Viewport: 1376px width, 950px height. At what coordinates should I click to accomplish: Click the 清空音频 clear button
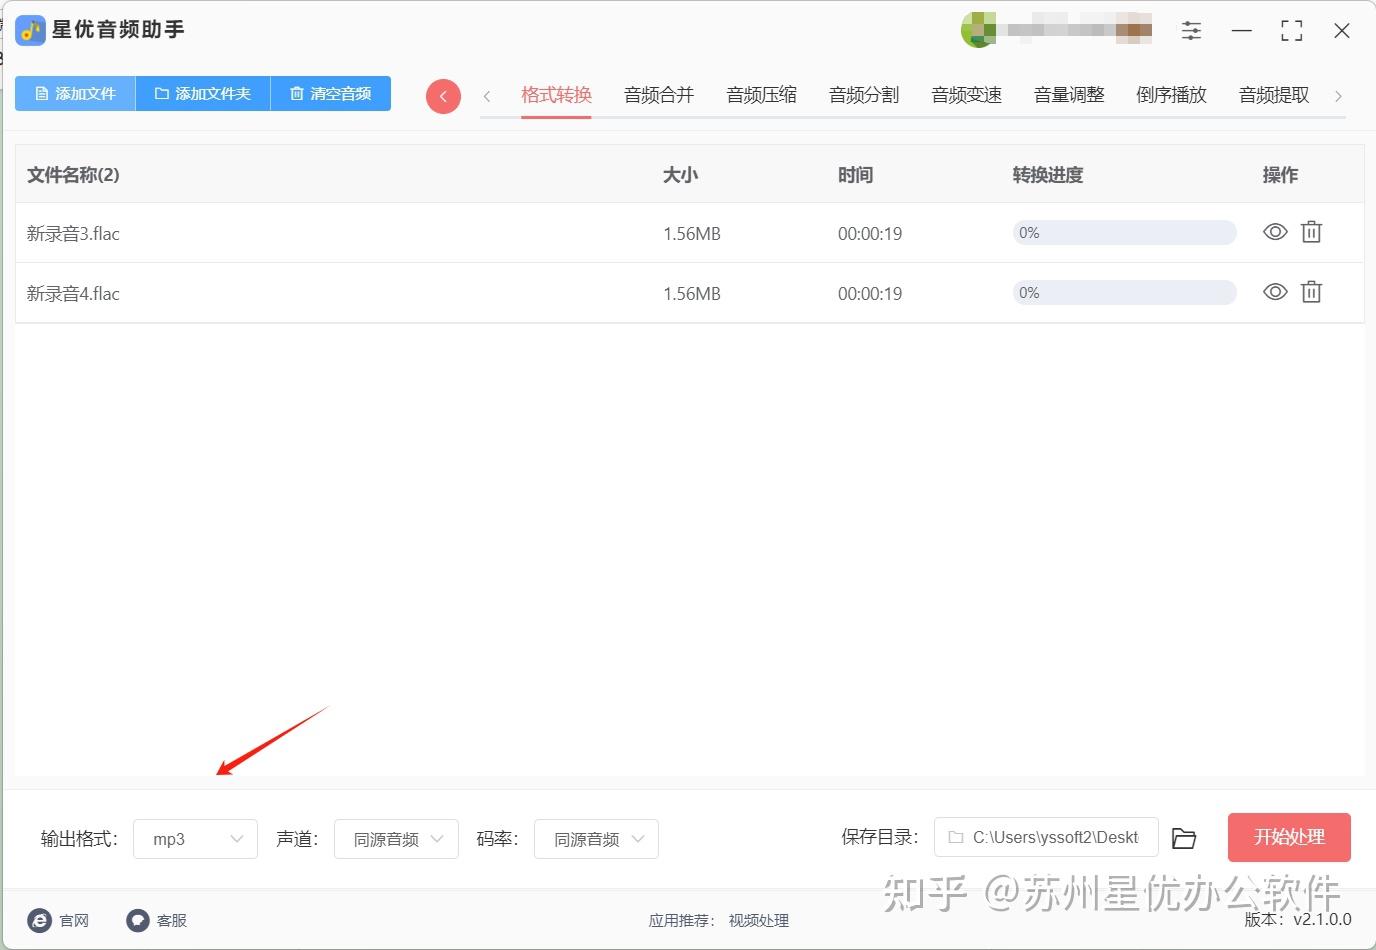coord(330,93)
